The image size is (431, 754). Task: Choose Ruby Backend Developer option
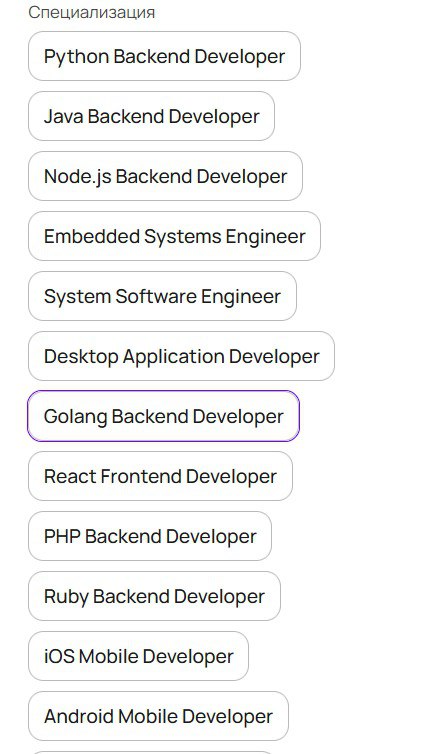pyautogui.click(x=154, y=596)
